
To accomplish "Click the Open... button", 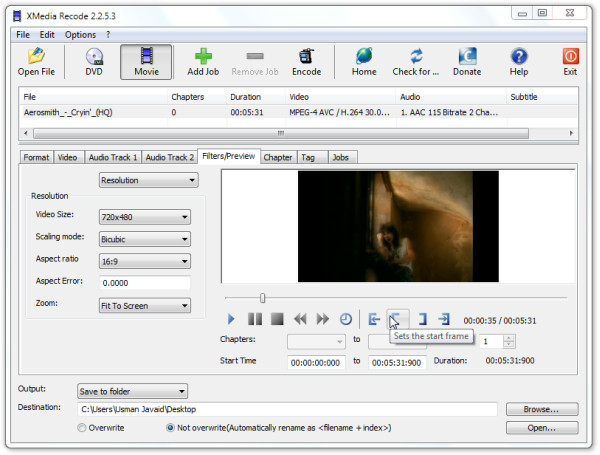I will click(542, 428).
